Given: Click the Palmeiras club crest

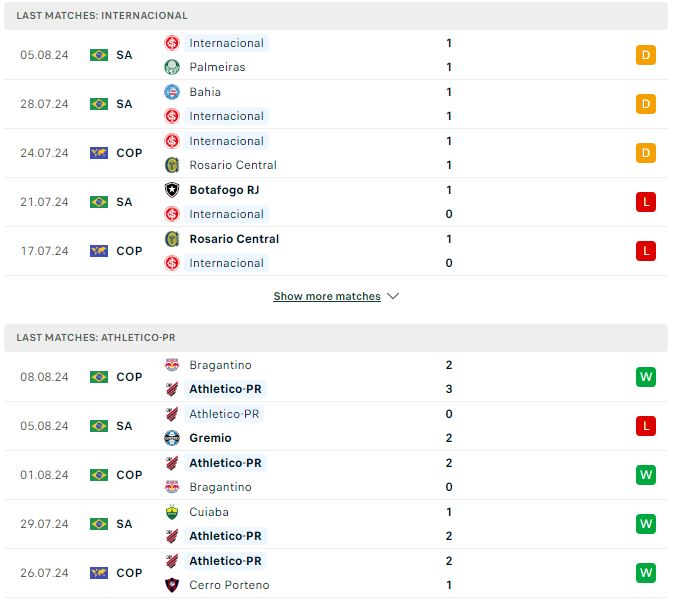Looking at the screenshot, I should click(x=172, y=67).
